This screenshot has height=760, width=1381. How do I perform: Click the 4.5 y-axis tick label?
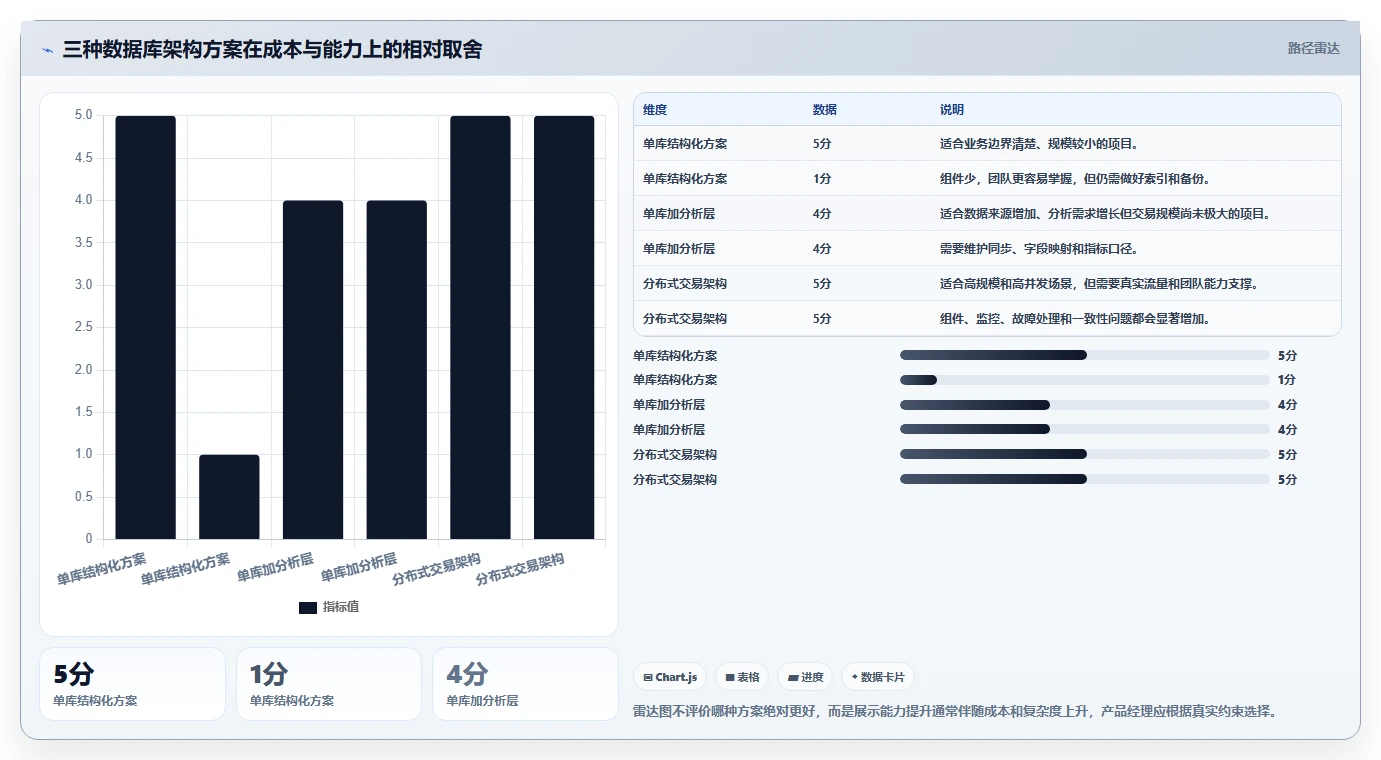point(83,158)
